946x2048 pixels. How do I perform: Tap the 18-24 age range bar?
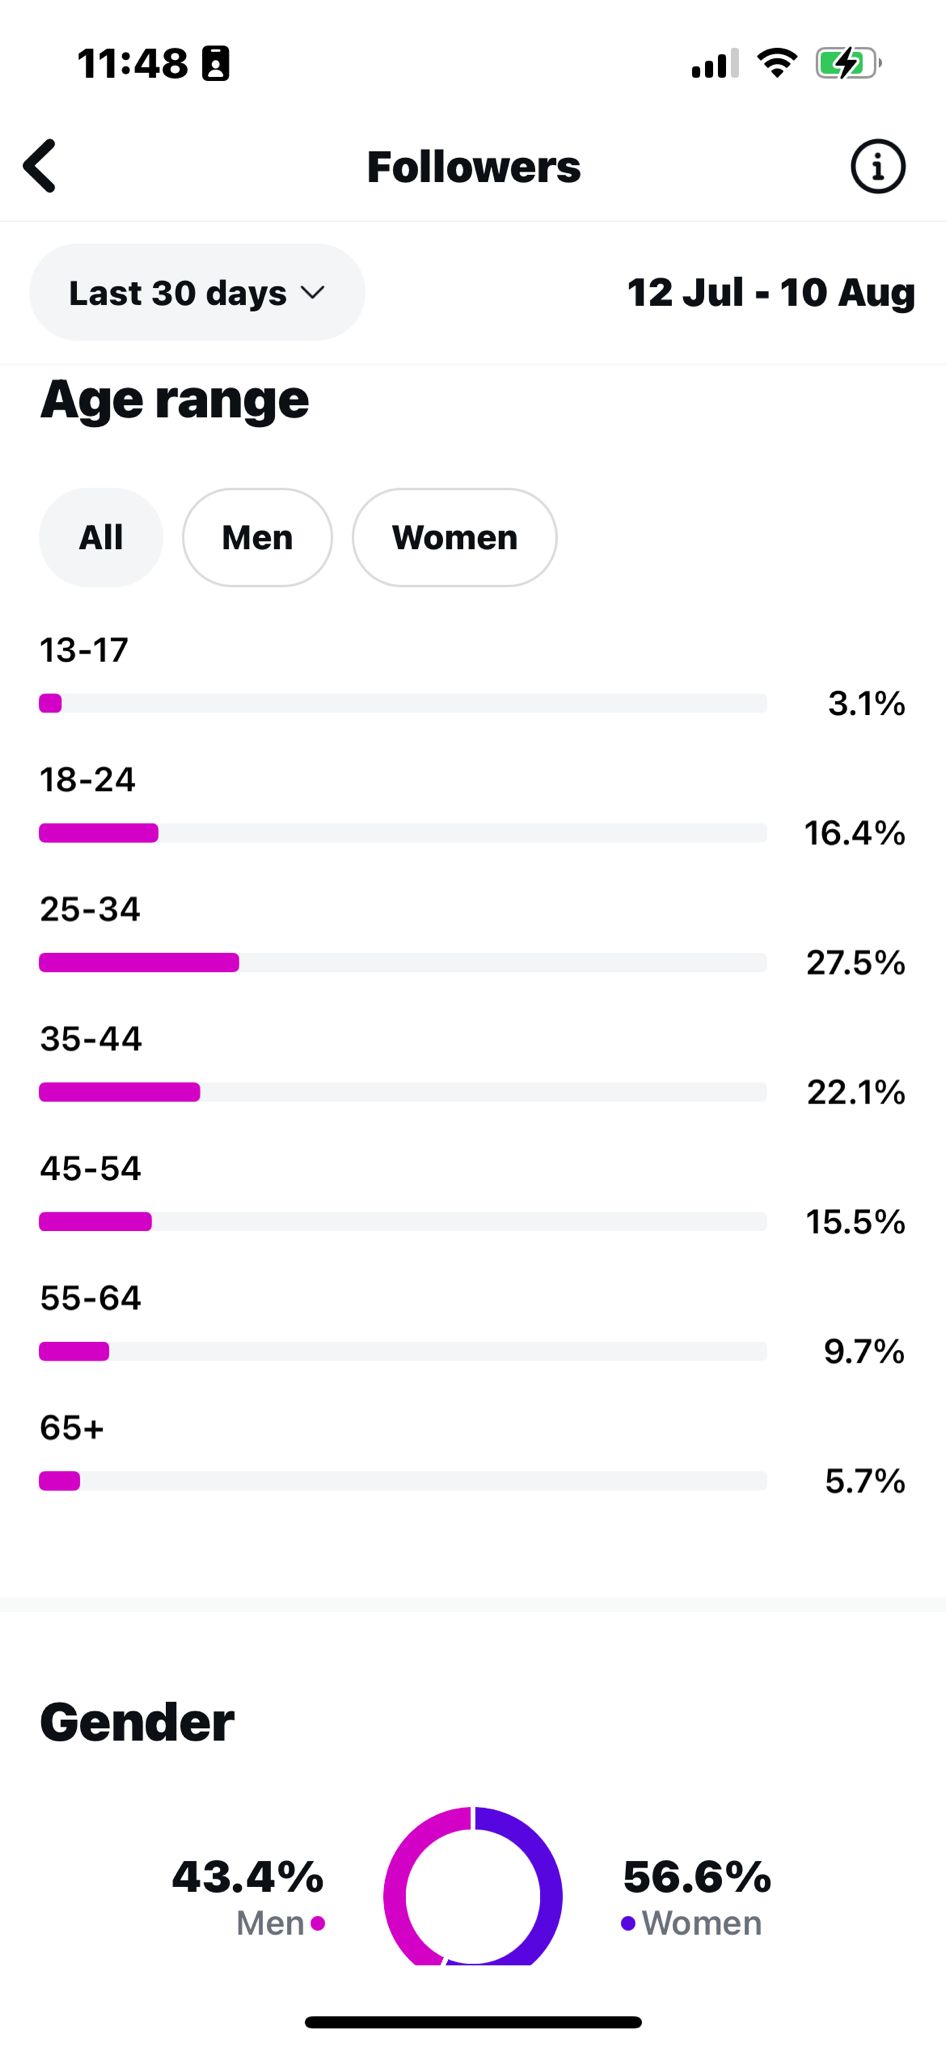coord(403,833)
